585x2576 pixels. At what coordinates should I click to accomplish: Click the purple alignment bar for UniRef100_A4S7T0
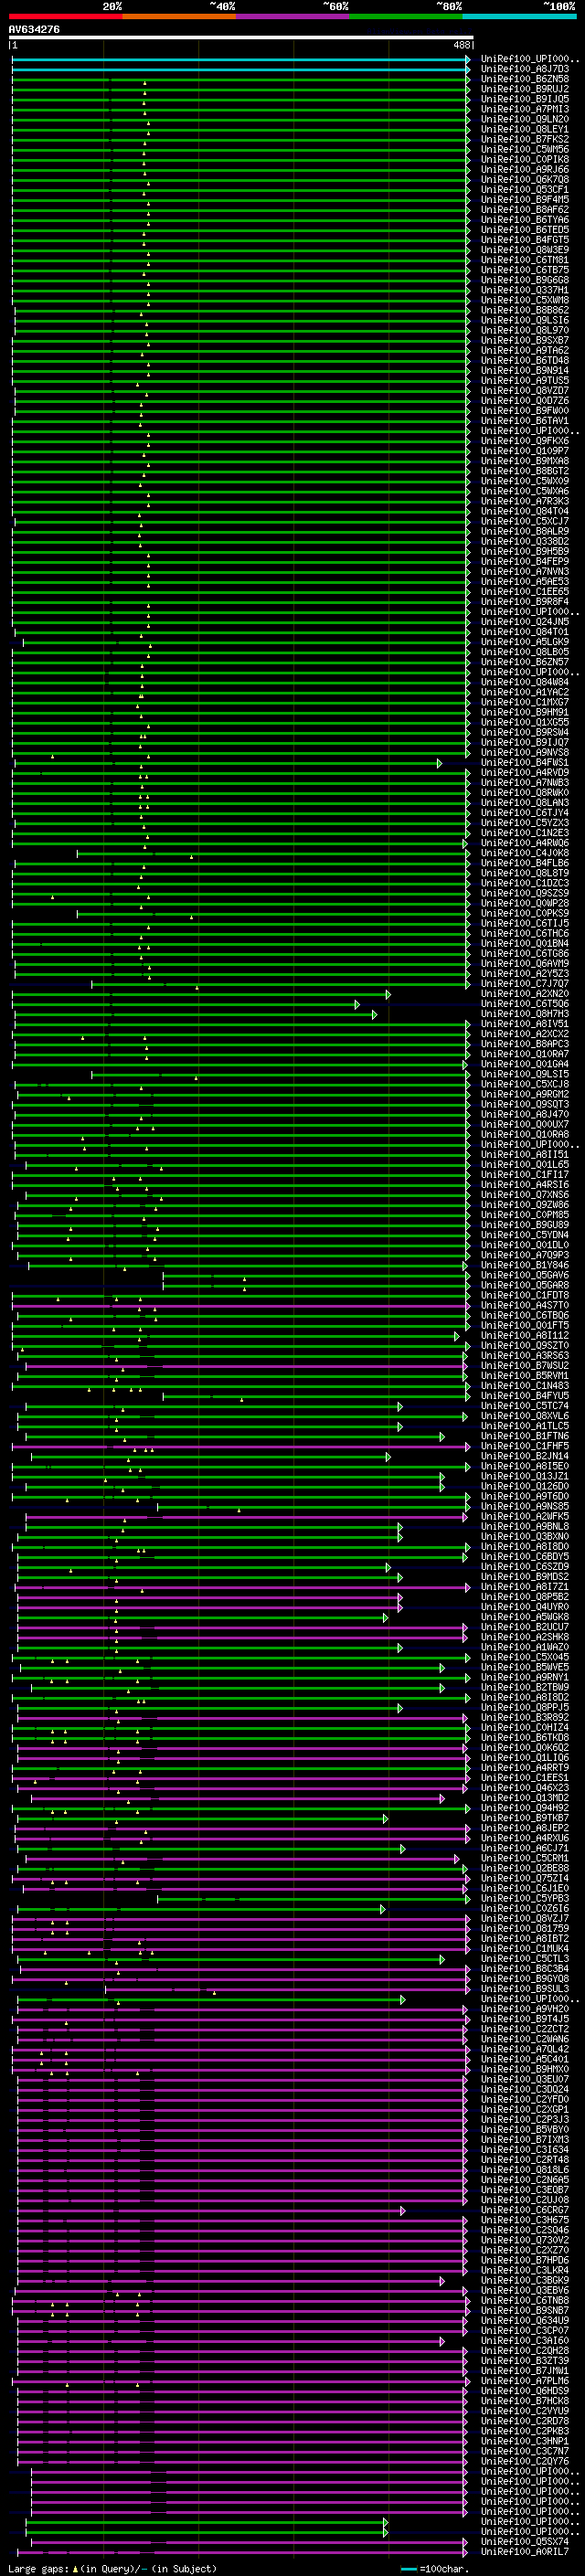[x=240, y=1305]
